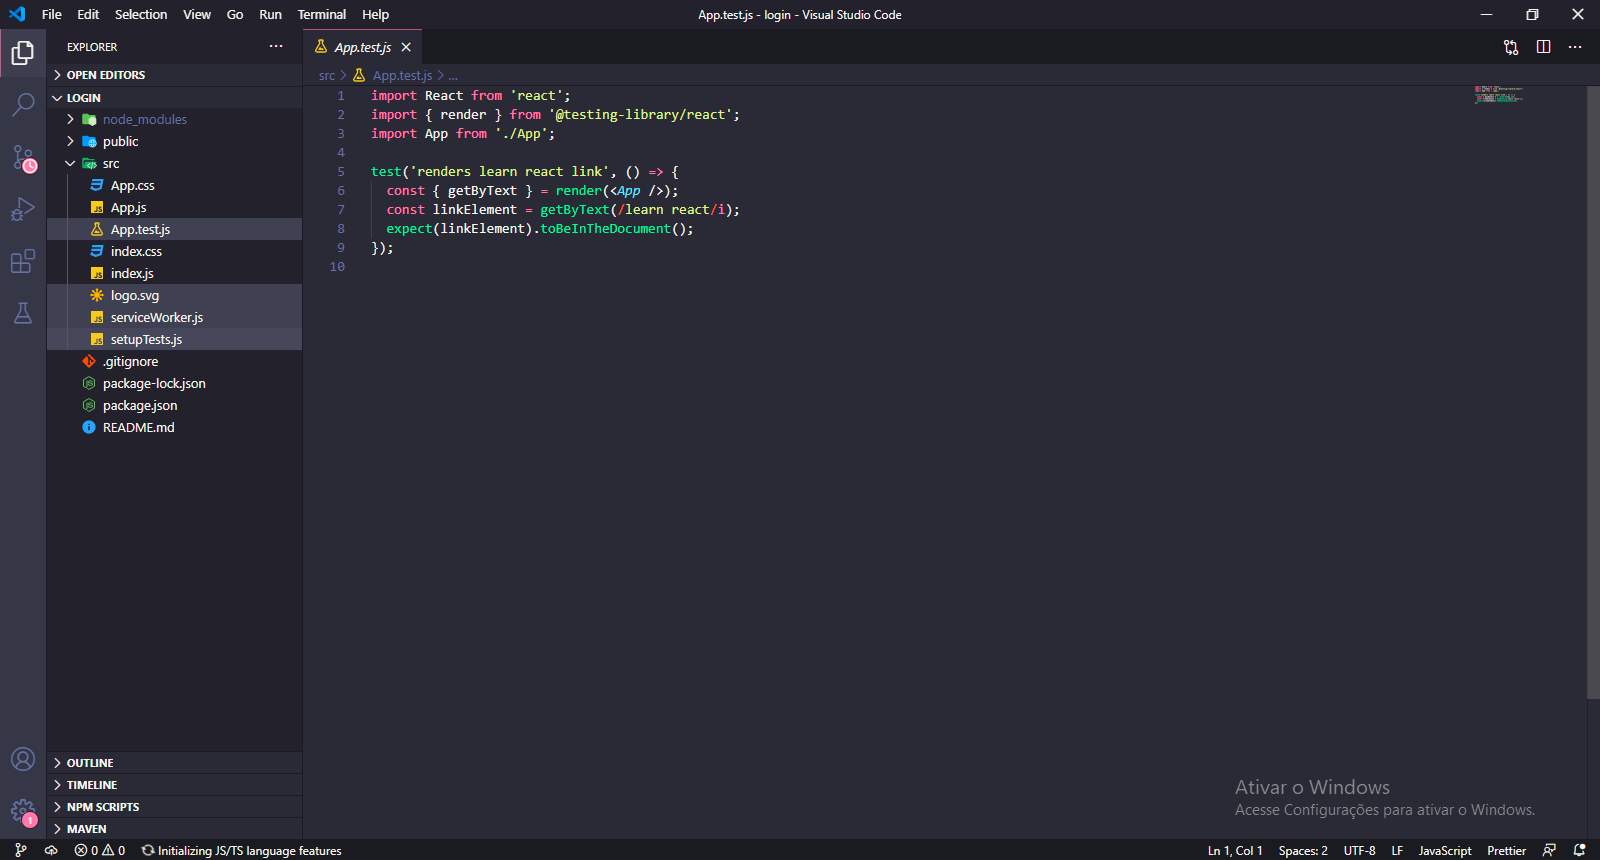This screenshot has width=1600, height=860.
Task: Open the Selection menu
Action: [141, 14]
